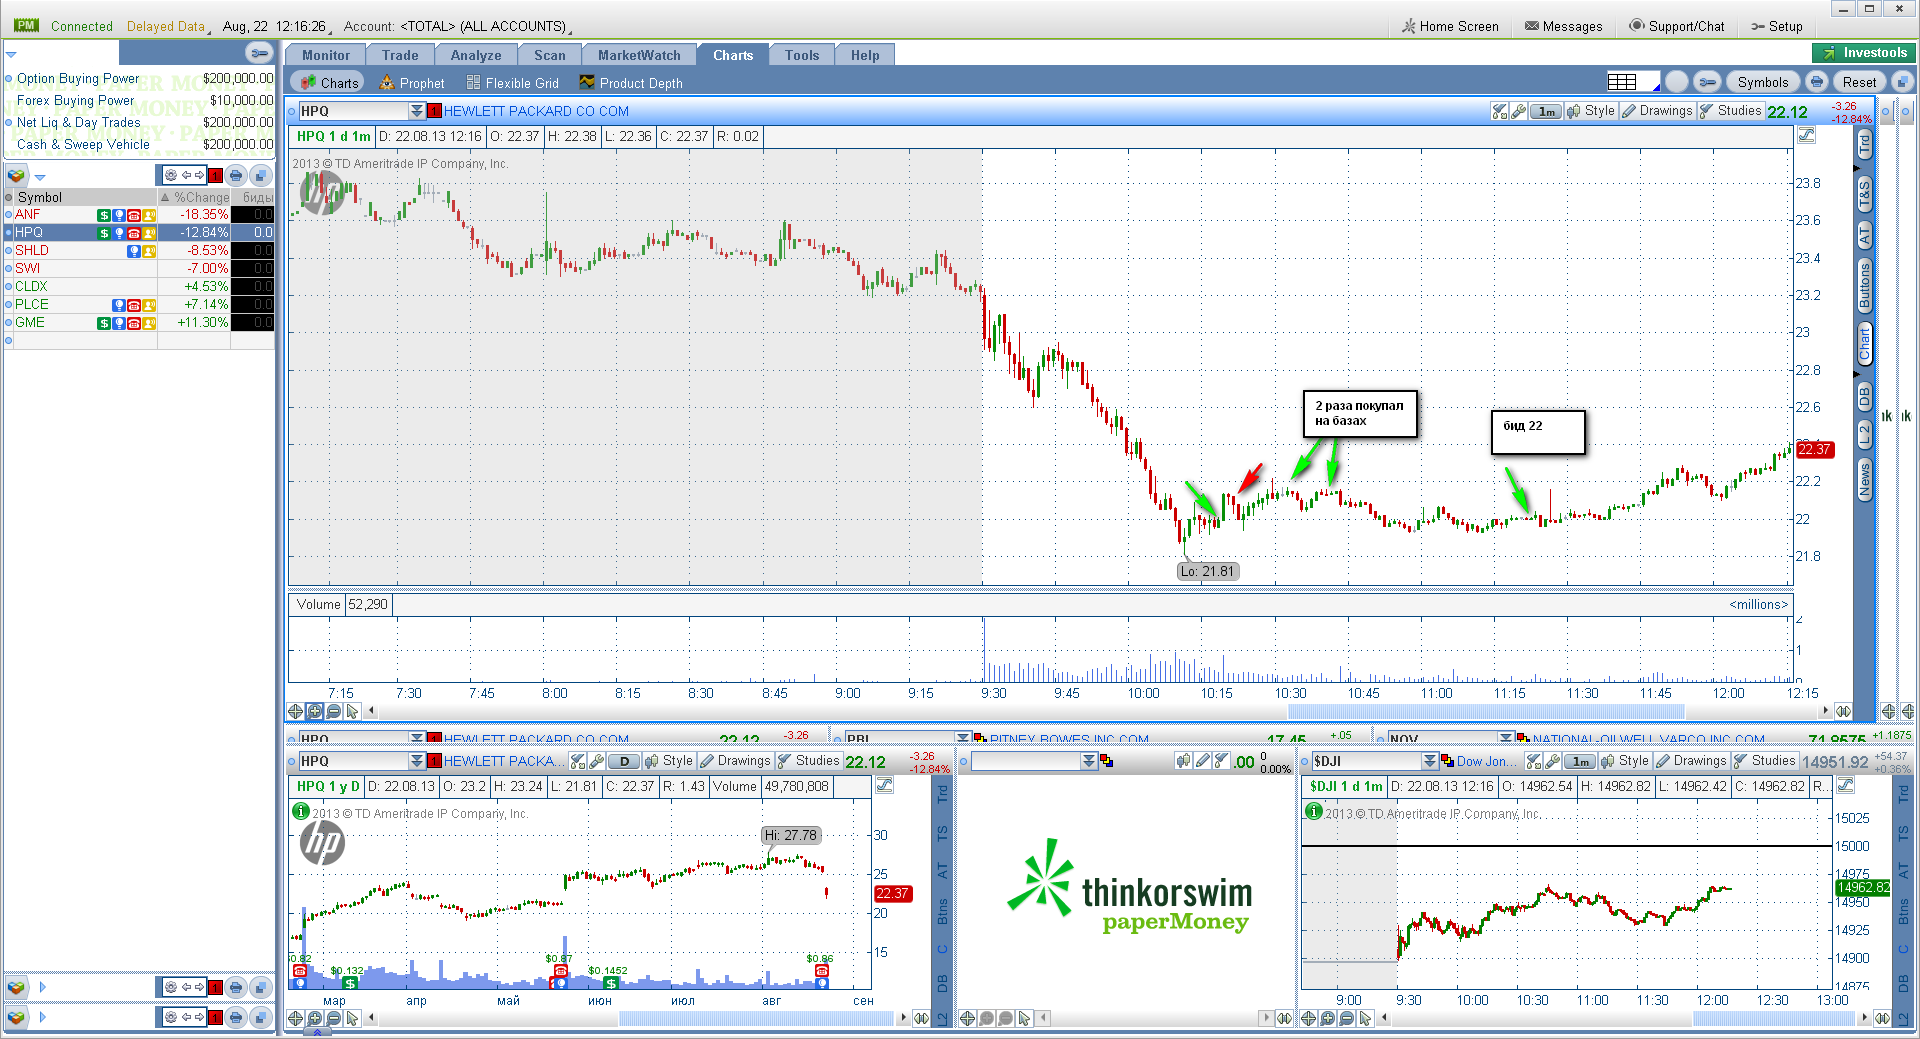Screen dimensions: 1920x1039
Task: Open the Product Depth sub-tab
Action: [631, 83]
